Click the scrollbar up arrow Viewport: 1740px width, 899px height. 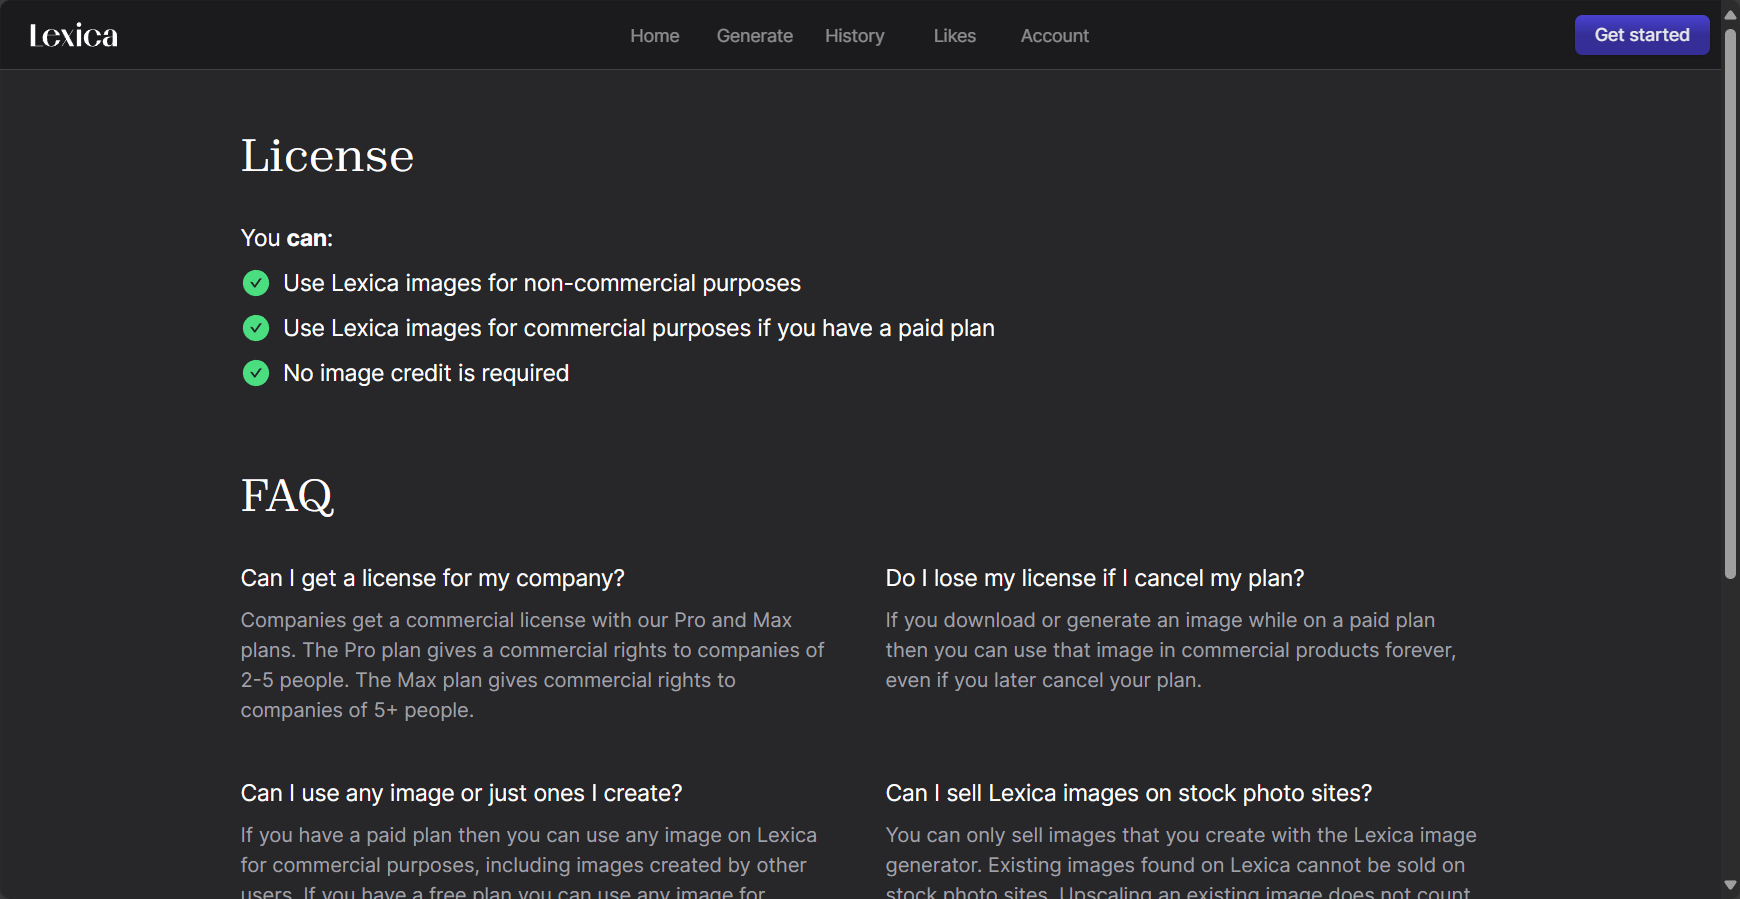(x=1730, y=14)
